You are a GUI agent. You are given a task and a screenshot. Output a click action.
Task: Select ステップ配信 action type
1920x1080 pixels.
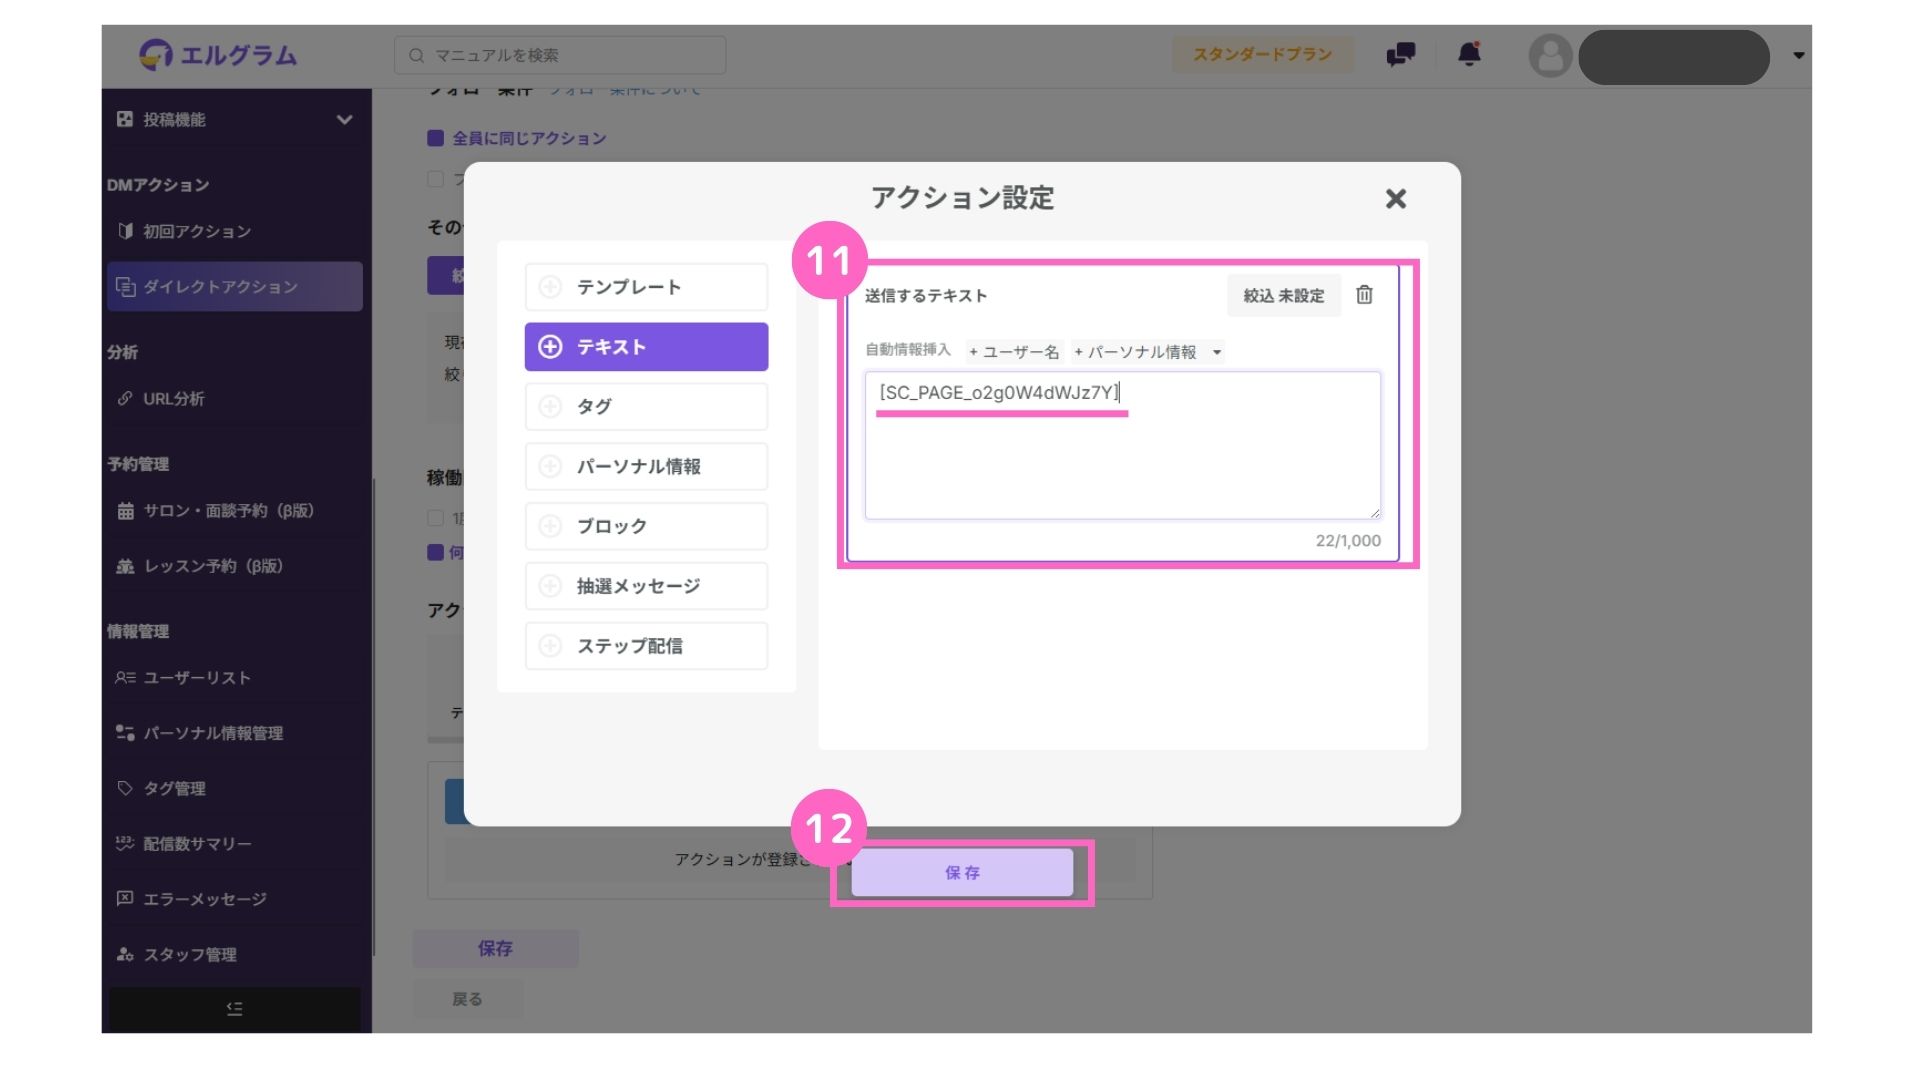click(646, 646)
